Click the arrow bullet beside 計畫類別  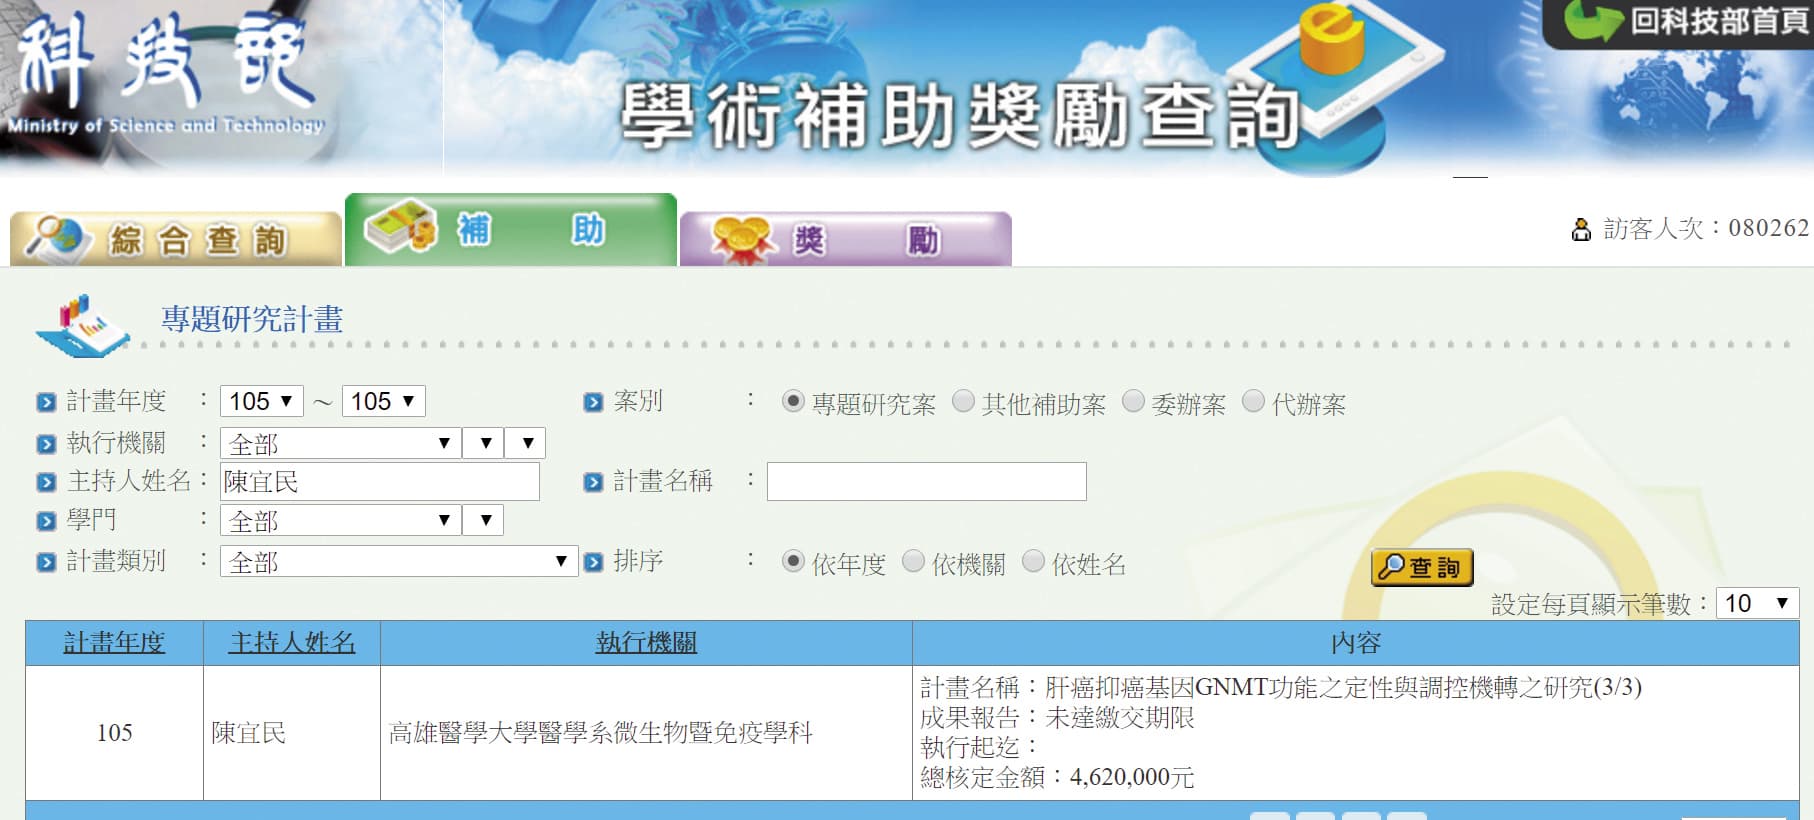(x=46, y=562)
